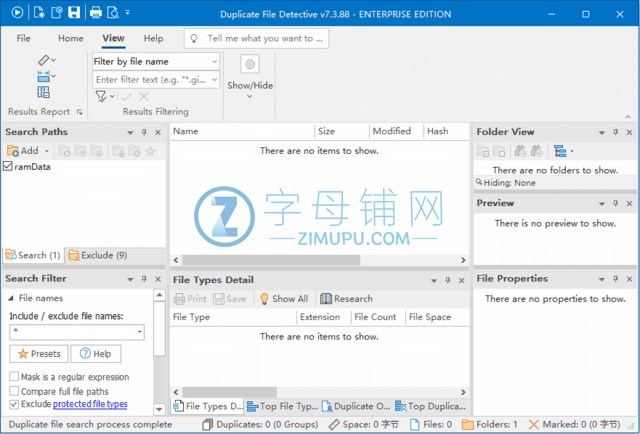Click the File Types Detail horizontal scrollbar thumb
This screenshot has height=434, width=640.
[229, 392]
